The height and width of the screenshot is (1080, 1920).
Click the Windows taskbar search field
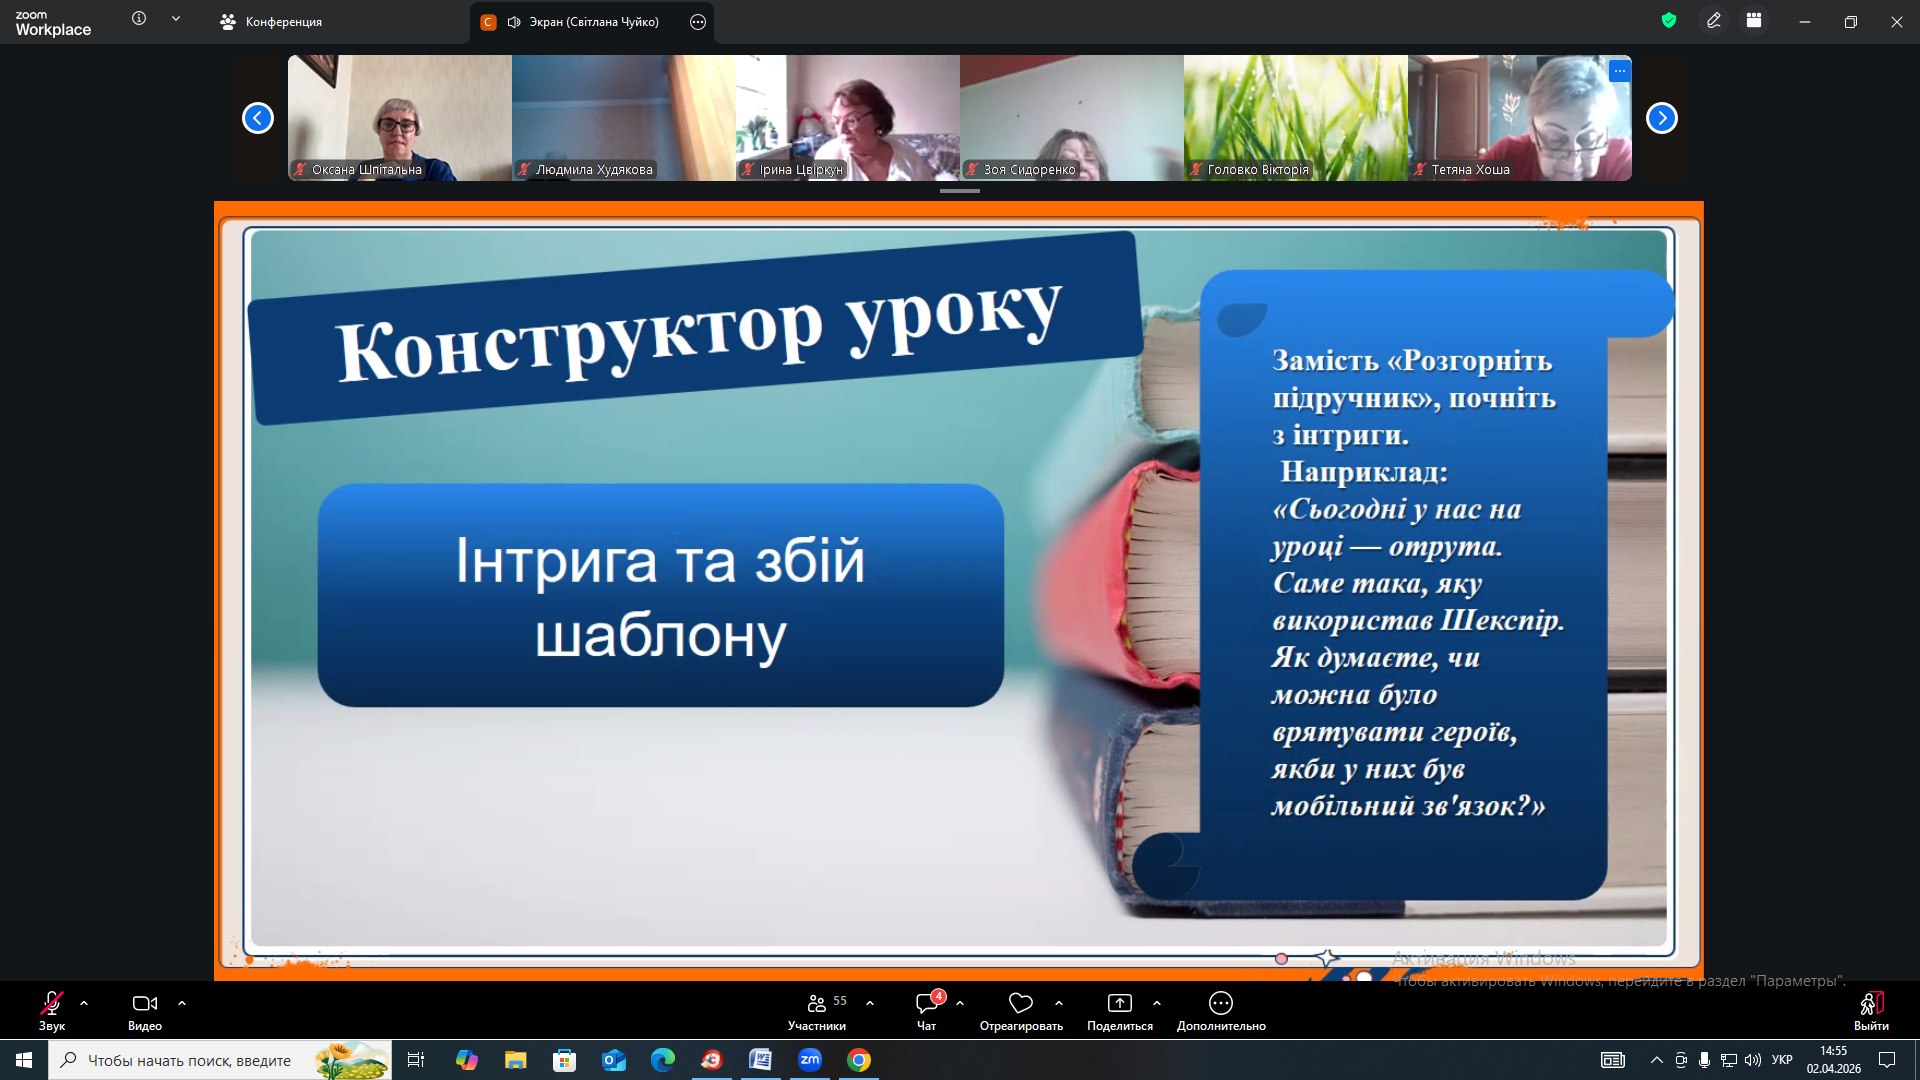tap(190, 1060)
